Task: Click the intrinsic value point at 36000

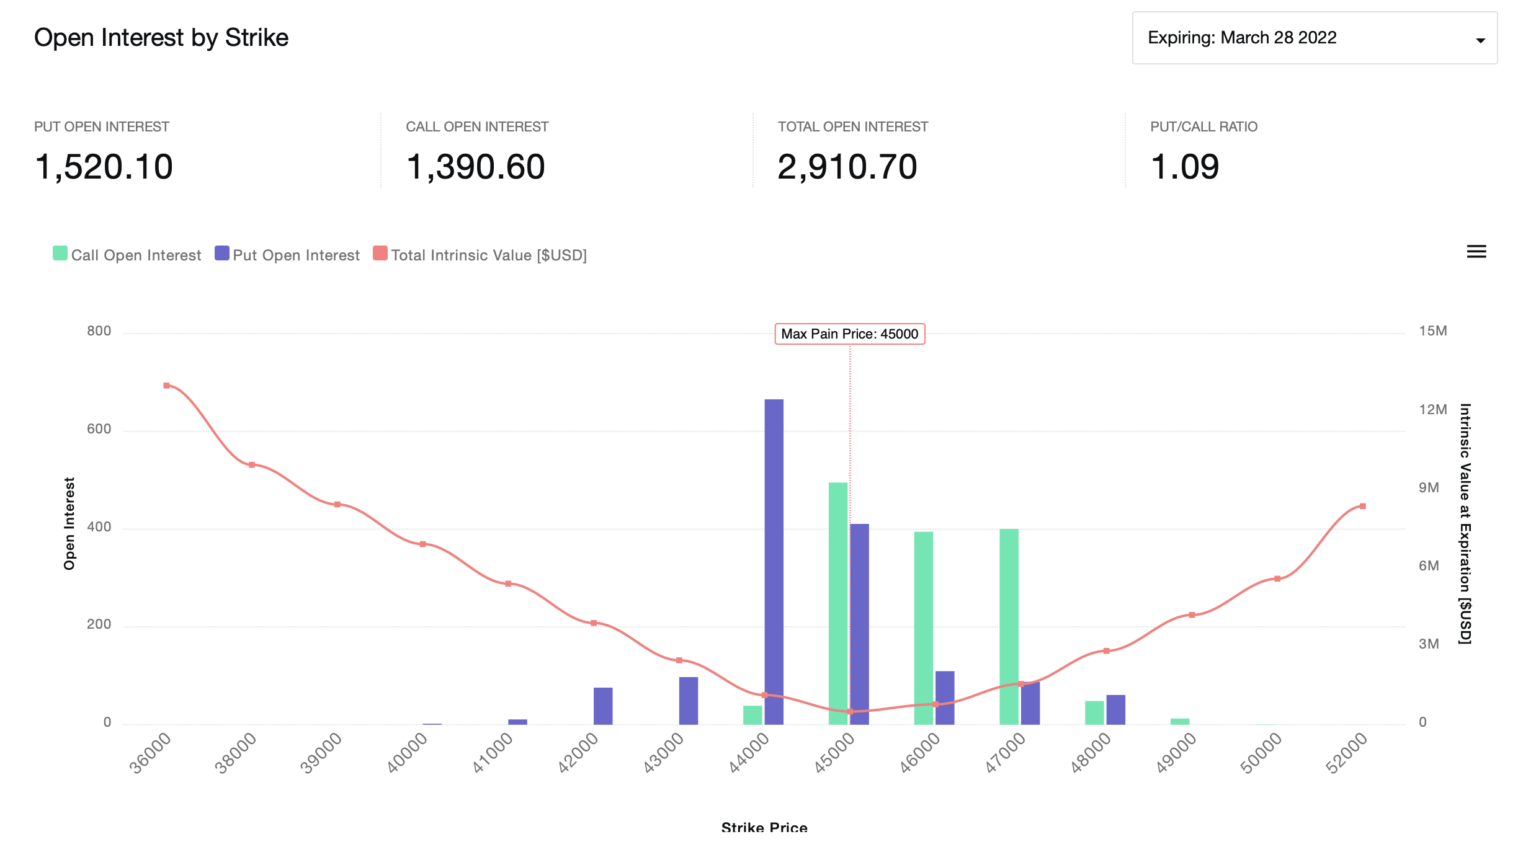Action: [x=166, y=385]
